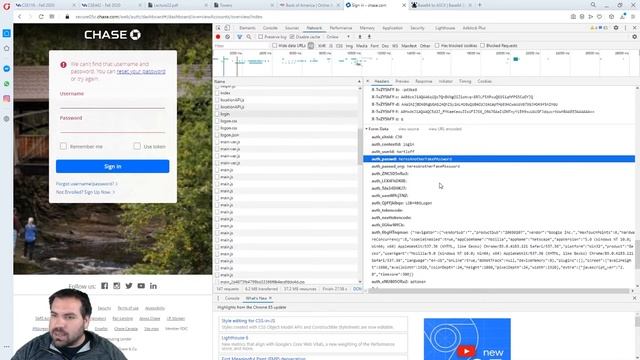The height and width of the screenshot is (360, 640).
Task: Select the logon.json request row
Action: pos(286,135)
